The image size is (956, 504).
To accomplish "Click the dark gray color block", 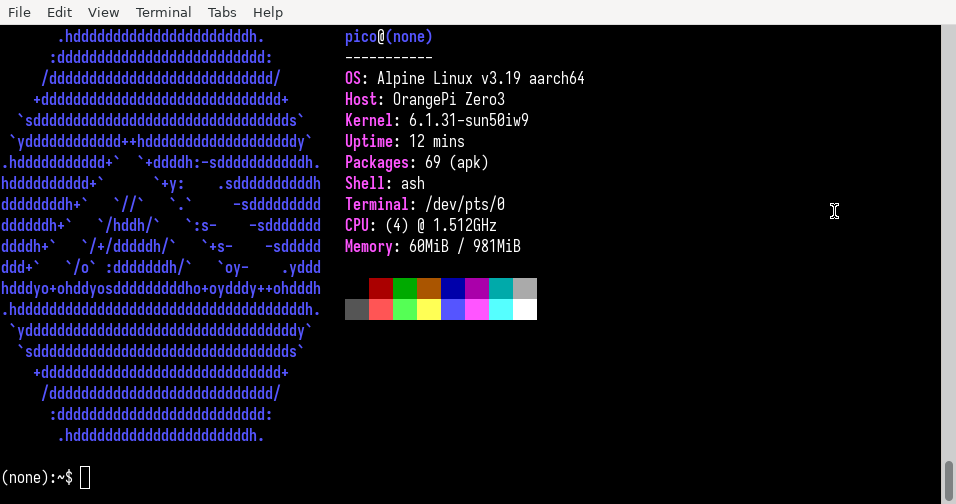I will click(x=357, y=310).
